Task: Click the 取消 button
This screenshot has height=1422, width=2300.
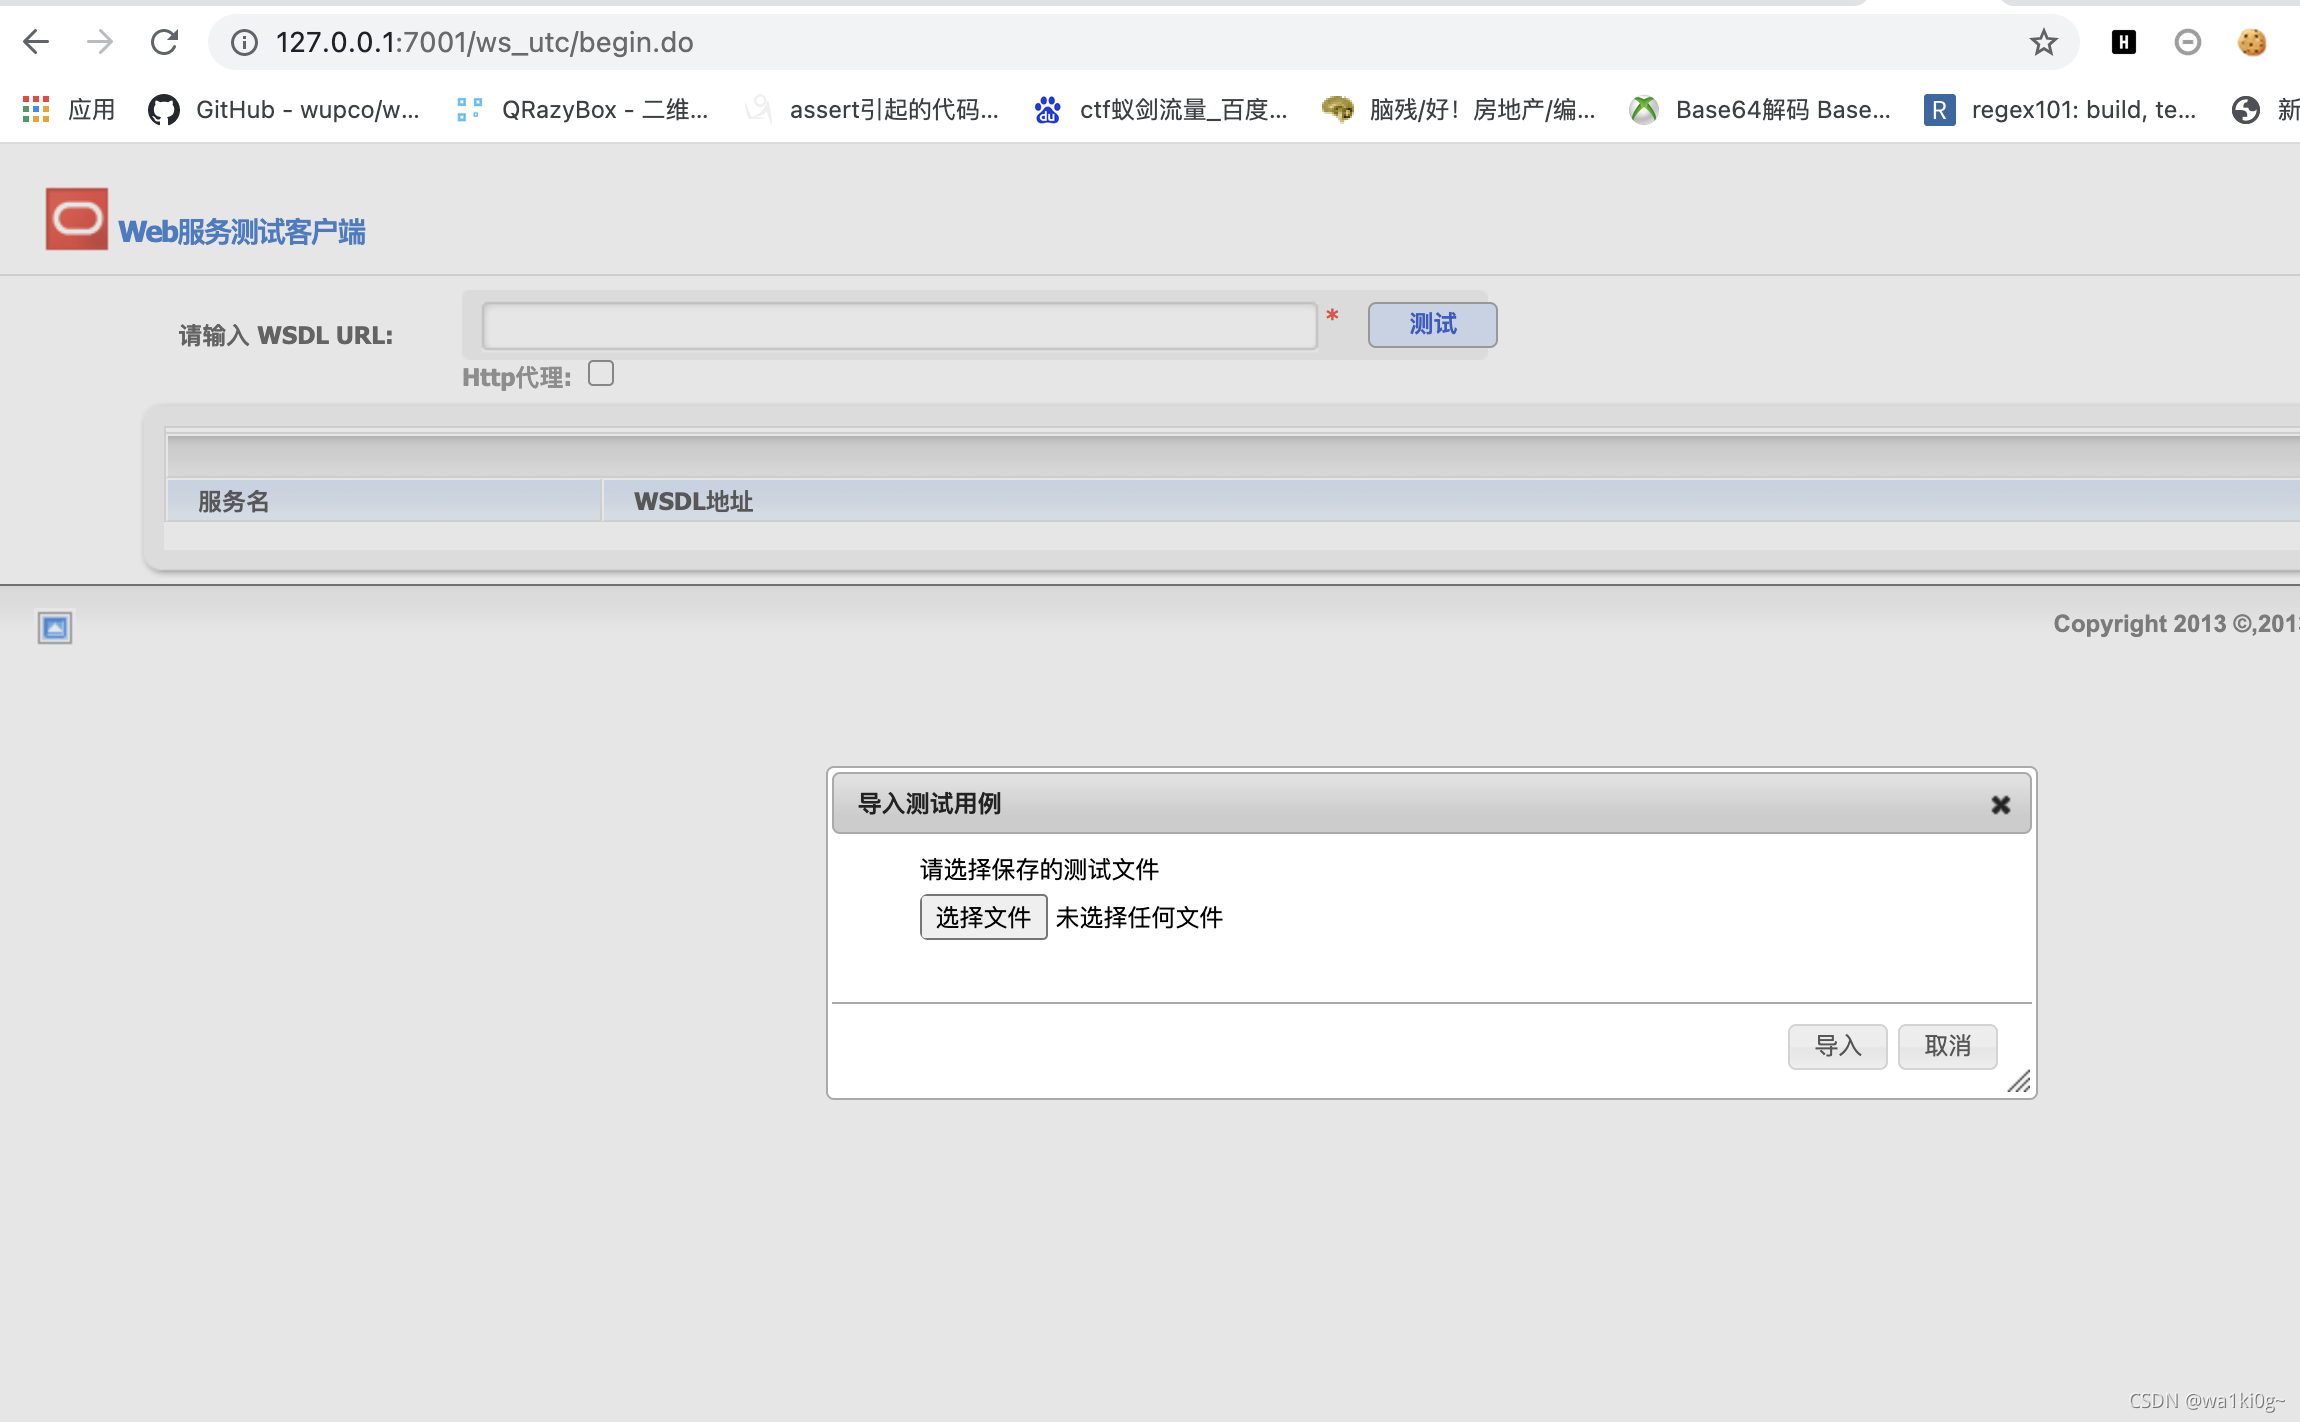Action: coord(1947,1046)
